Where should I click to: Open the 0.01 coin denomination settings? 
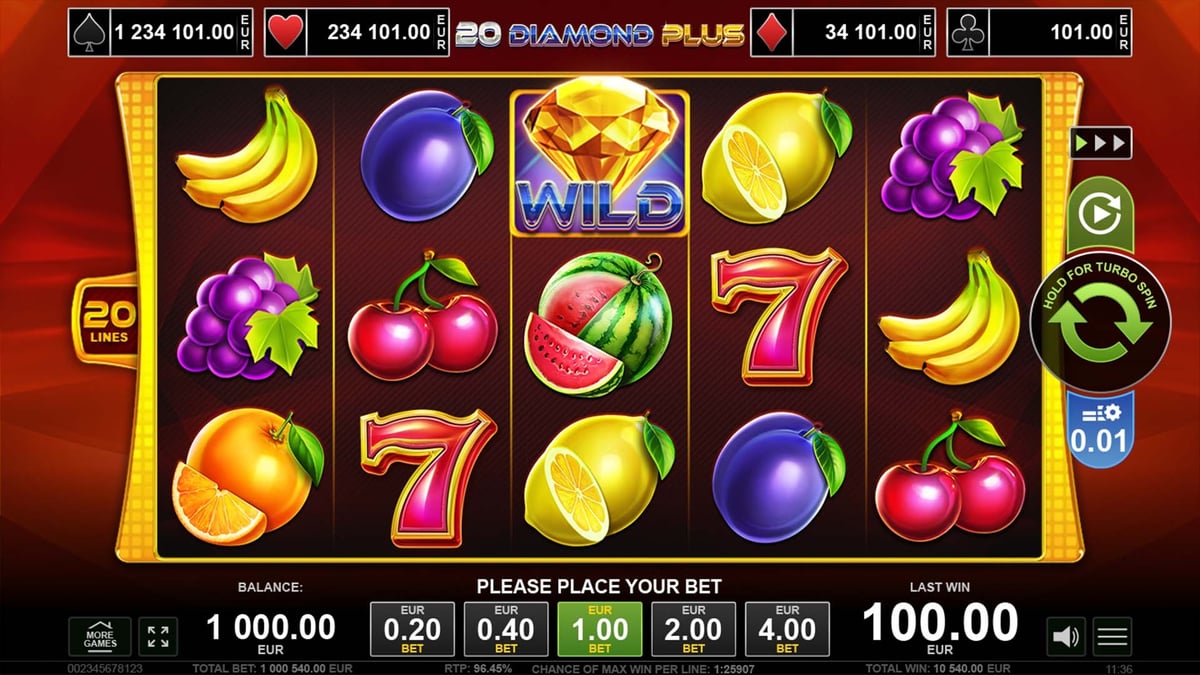point(1100,430)
